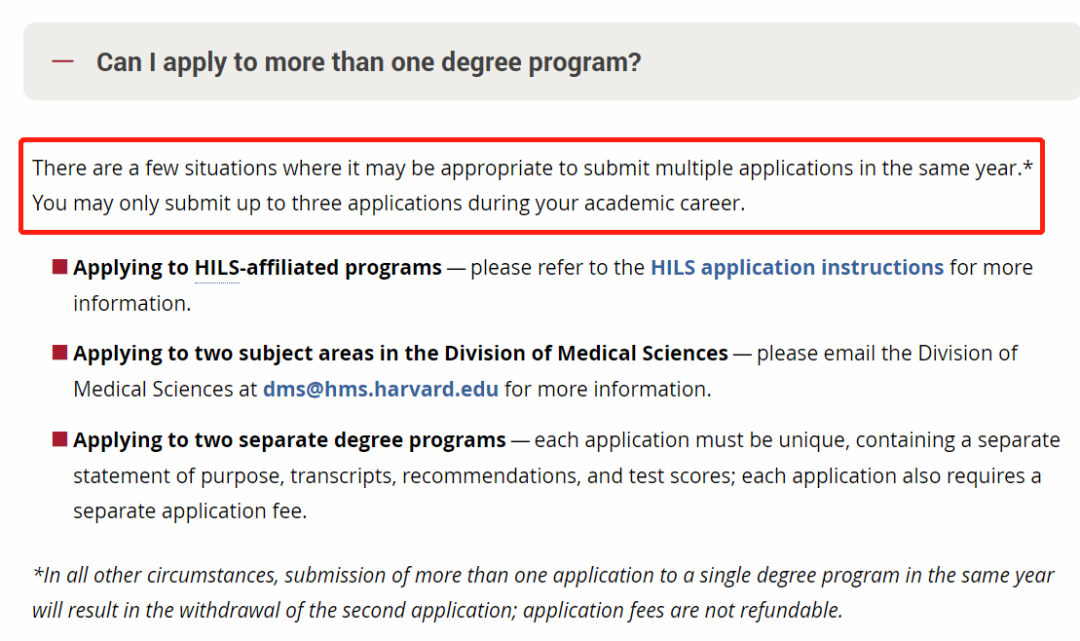
Task: Click the red bullet beside HILS-affiliated programs
Action: coord(60,266)
